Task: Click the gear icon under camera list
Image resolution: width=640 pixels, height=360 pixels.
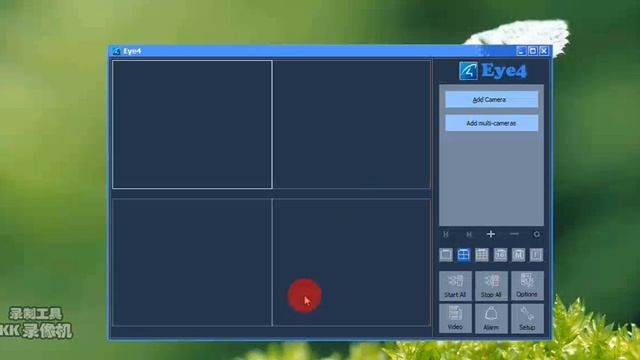Action: coord(536,234)
